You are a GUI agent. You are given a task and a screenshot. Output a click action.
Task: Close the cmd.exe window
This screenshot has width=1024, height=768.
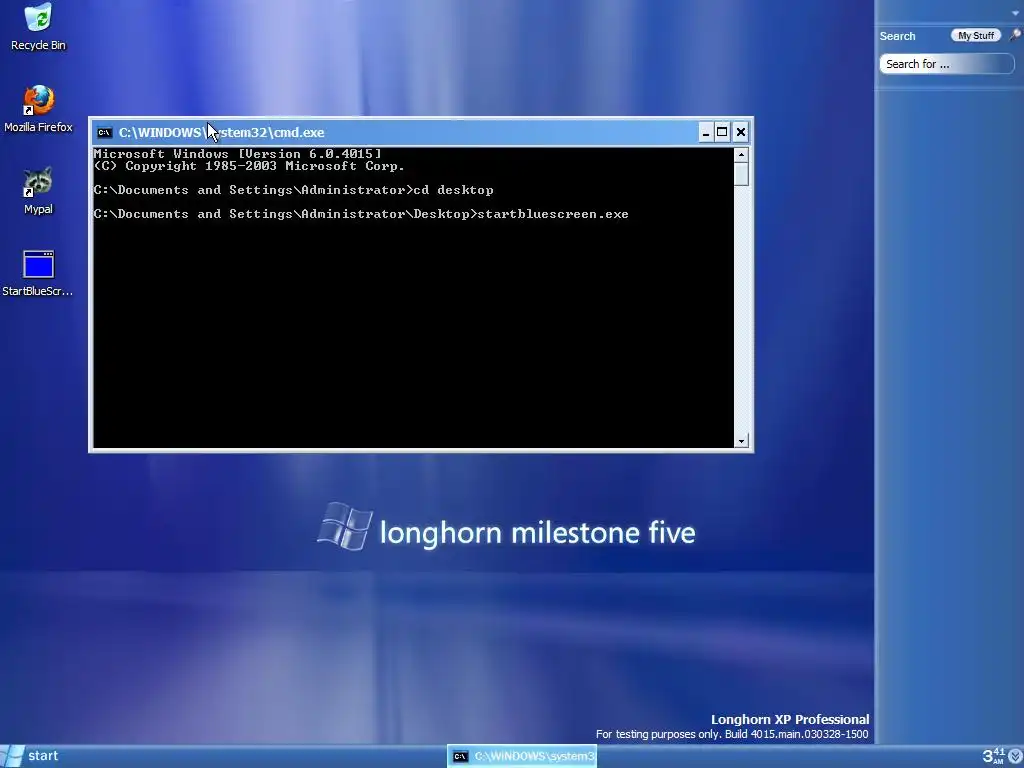click(741, 133)
